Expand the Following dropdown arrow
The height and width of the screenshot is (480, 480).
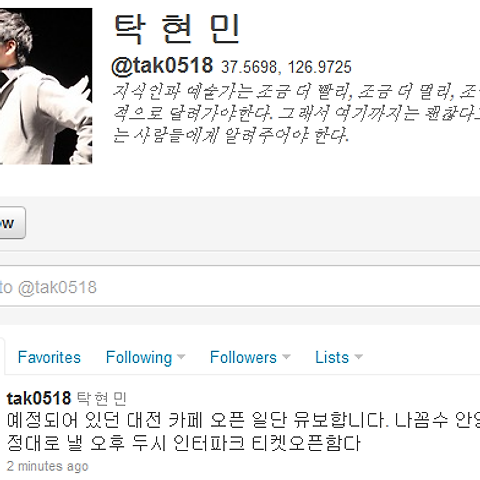pyautogui.click(x=181, y=357)
